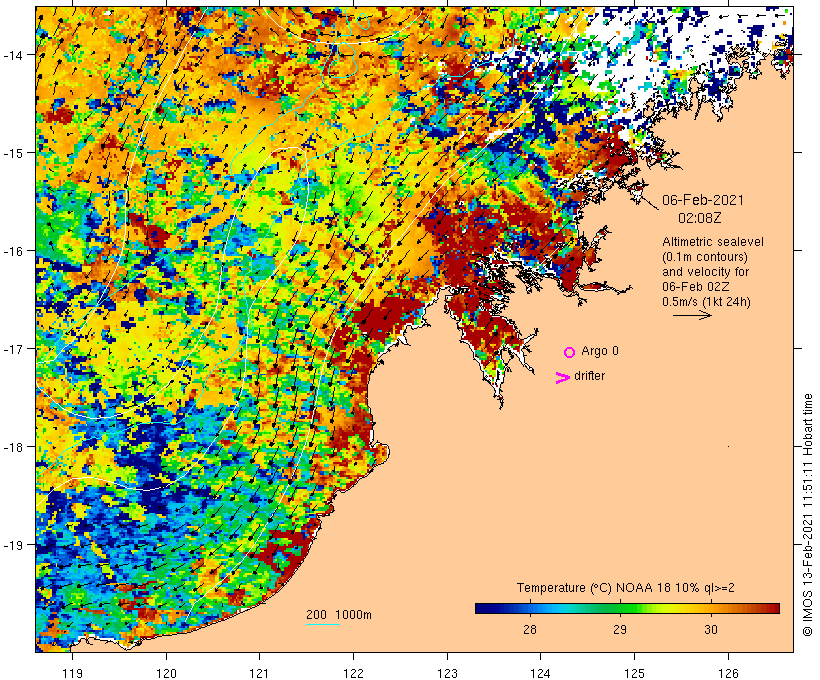Click the longitude axis label "121"
This screenshot has width=820, height=680.
(x=259, y=673)
